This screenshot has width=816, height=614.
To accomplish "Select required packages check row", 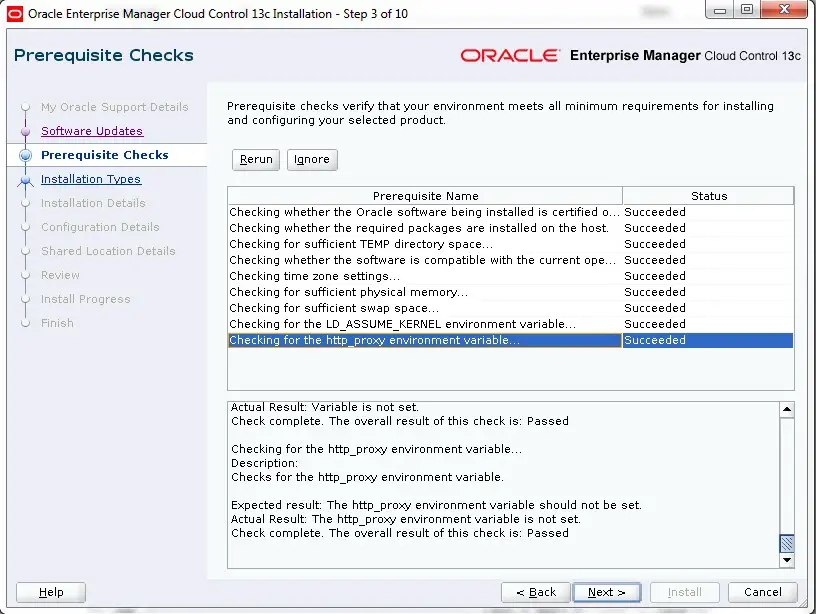I will [511, 228].
